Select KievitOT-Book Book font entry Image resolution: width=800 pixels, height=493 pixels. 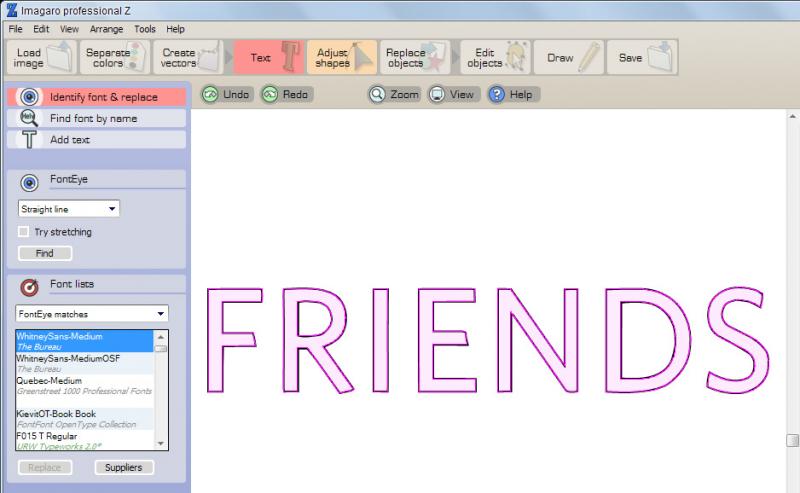pos(84,418)
